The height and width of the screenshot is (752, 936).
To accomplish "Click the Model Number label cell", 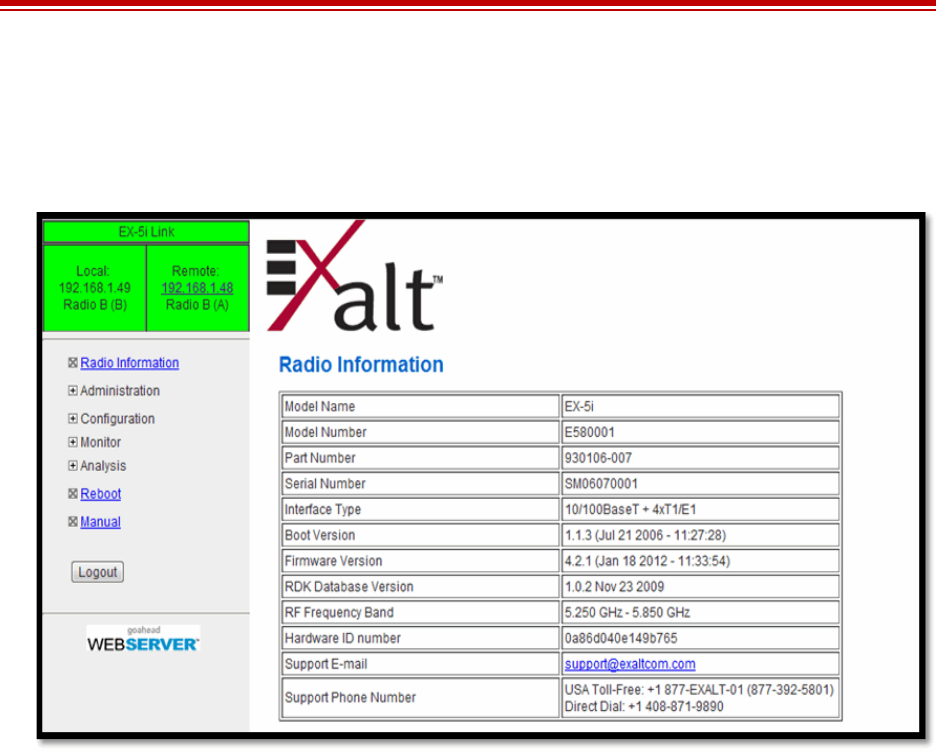I will (420, 432).
